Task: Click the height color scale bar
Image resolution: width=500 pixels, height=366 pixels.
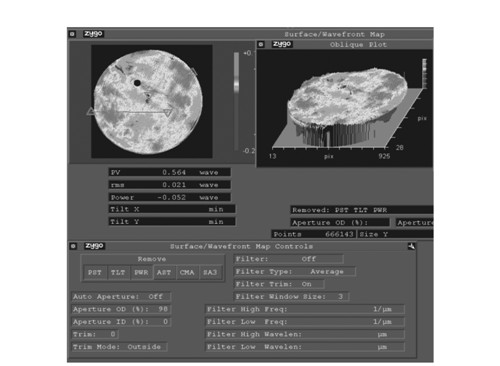Action: (236, 101)
